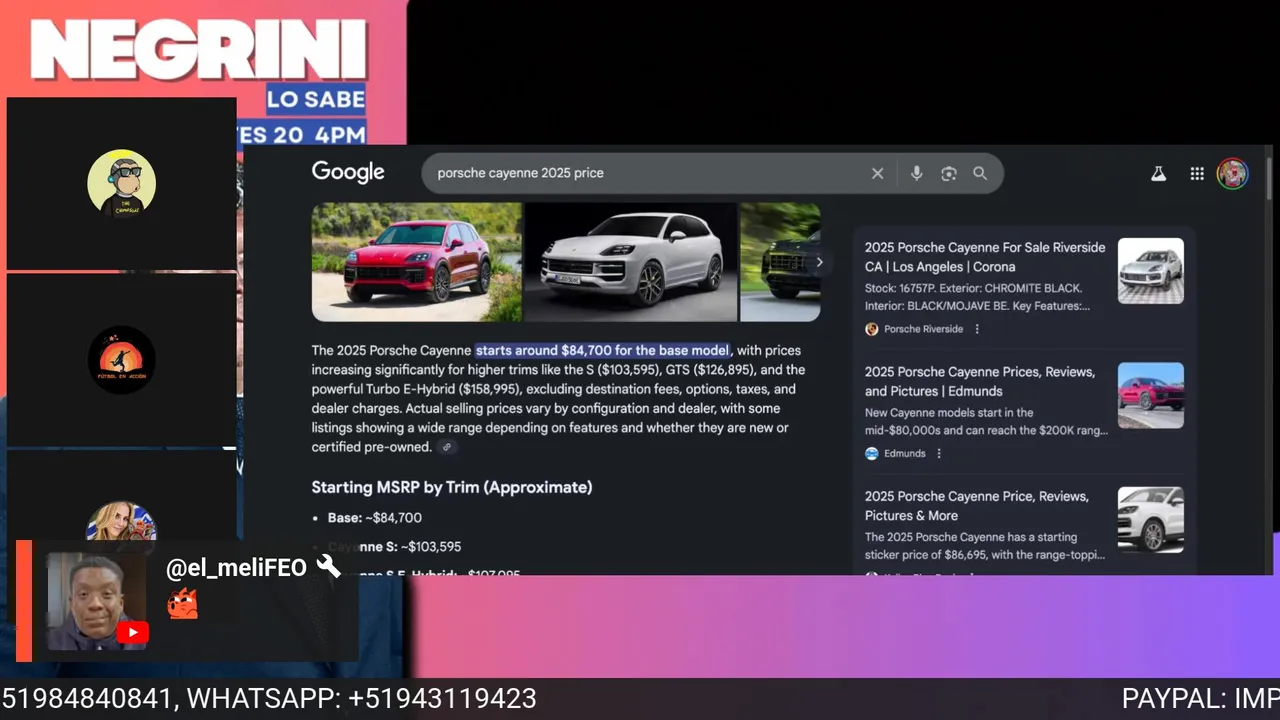Open search by image (Lens) icon
Image resolution: width=1280 pixels, height=720 pixels.
[949, 173]
